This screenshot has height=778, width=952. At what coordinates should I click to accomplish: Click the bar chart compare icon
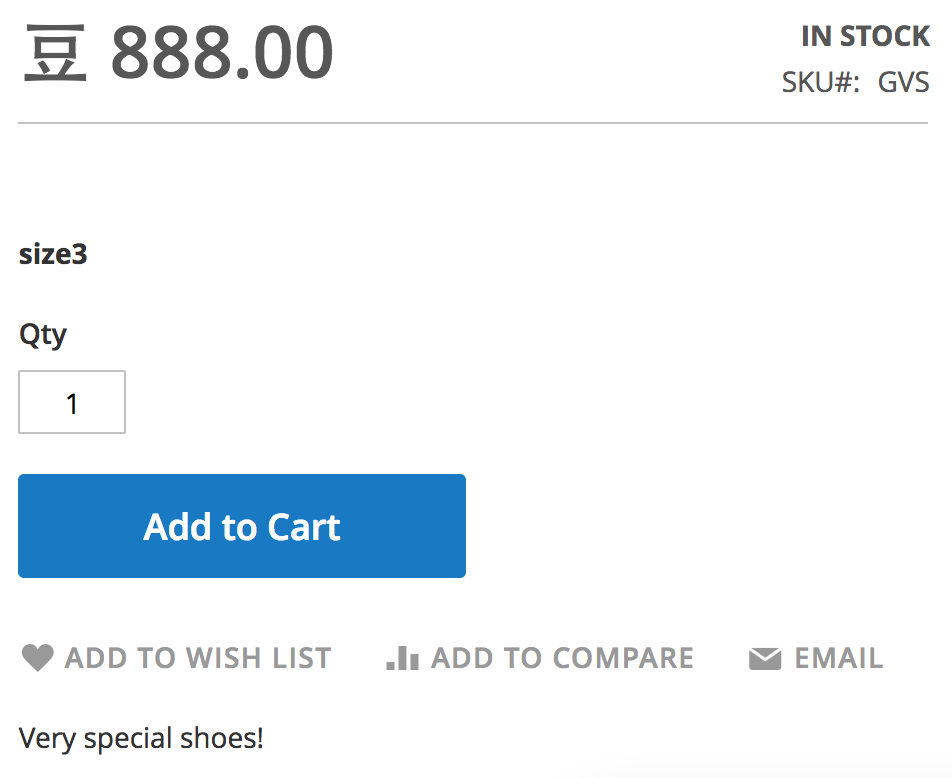click(x=402, y=658)
